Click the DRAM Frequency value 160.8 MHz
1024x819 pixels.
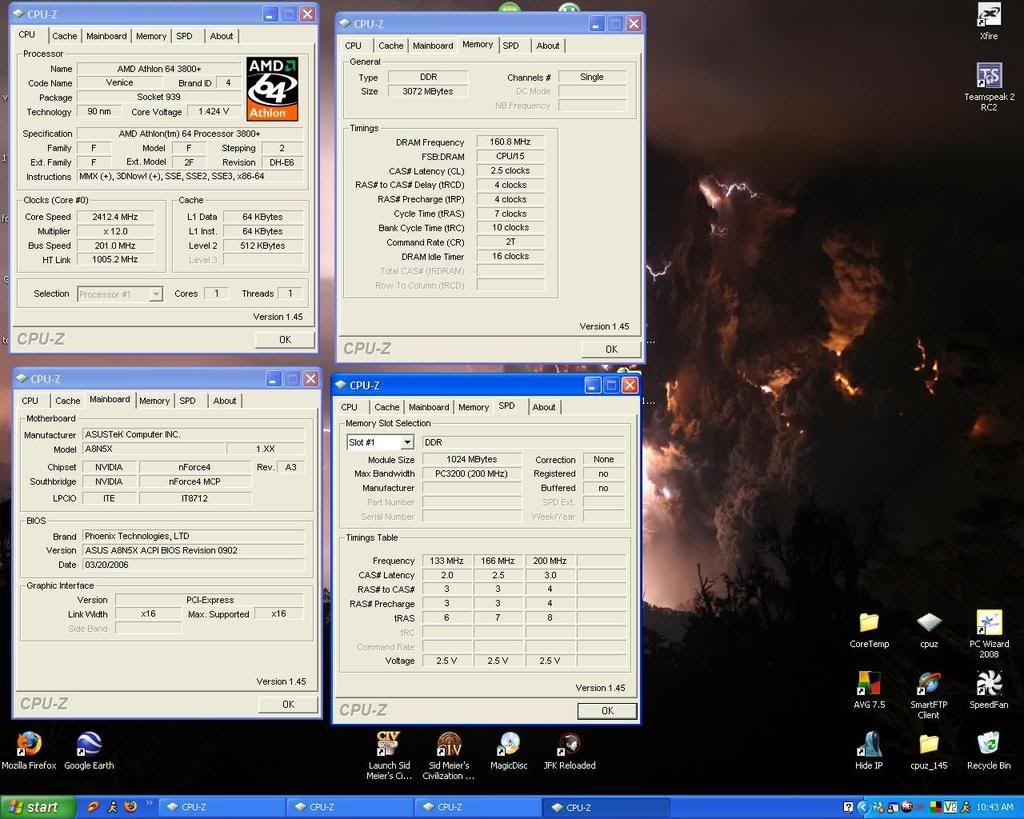510,142
